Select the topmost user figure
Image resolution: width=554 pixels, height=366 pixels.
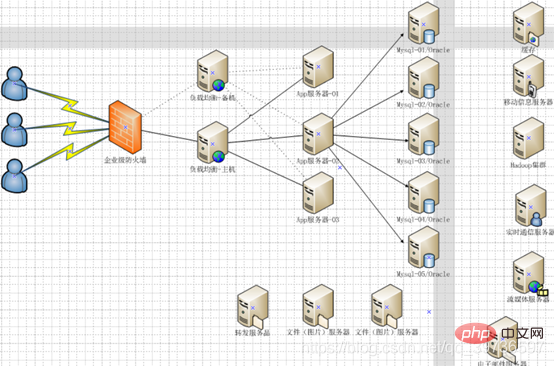pyautogui.click(x=14, y=84)
